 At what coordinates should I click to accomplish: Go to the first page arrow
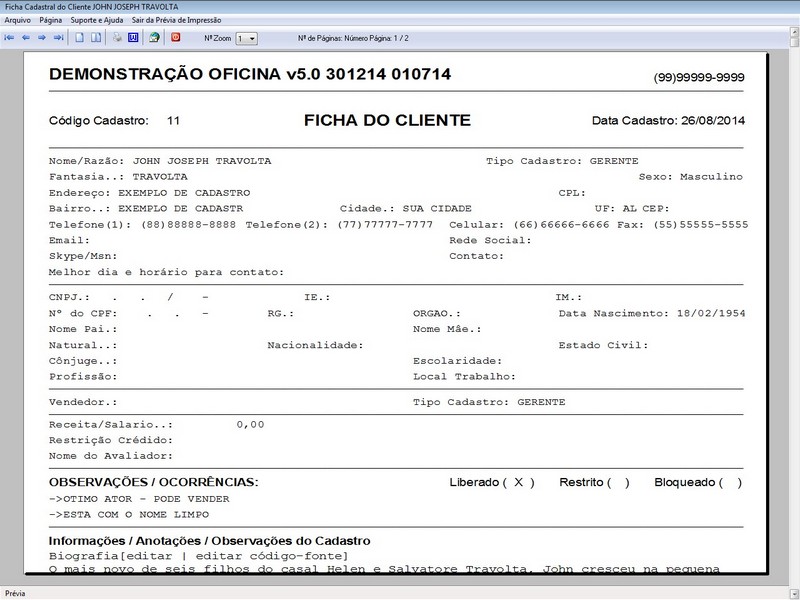pos(10,38)
